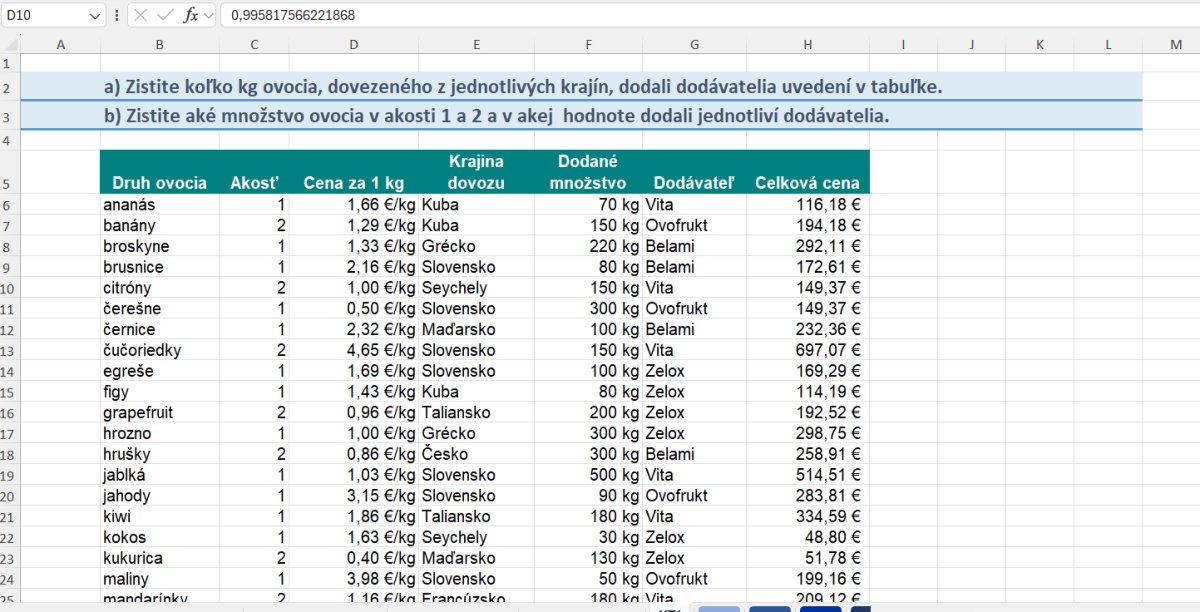Select column G header

pyautogui.click(x=694, y=44)
